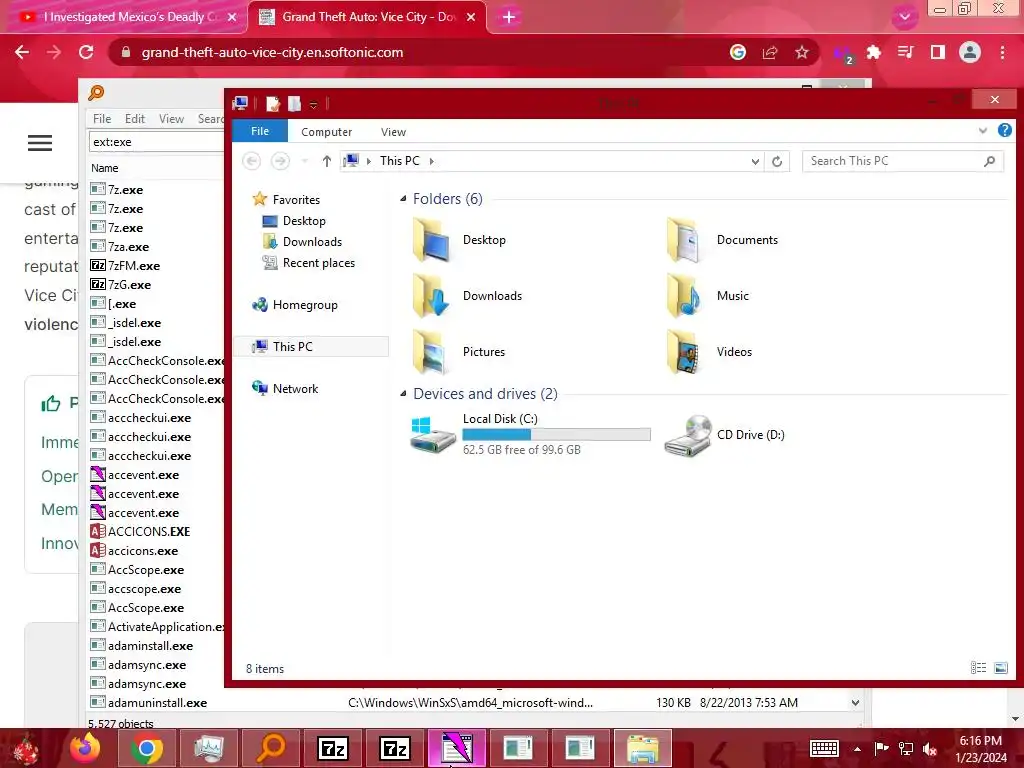Select Homegroup in navigation pane
Image resolution: width=1024 pixels, height=768 pixels.
[x=305, y=305]
